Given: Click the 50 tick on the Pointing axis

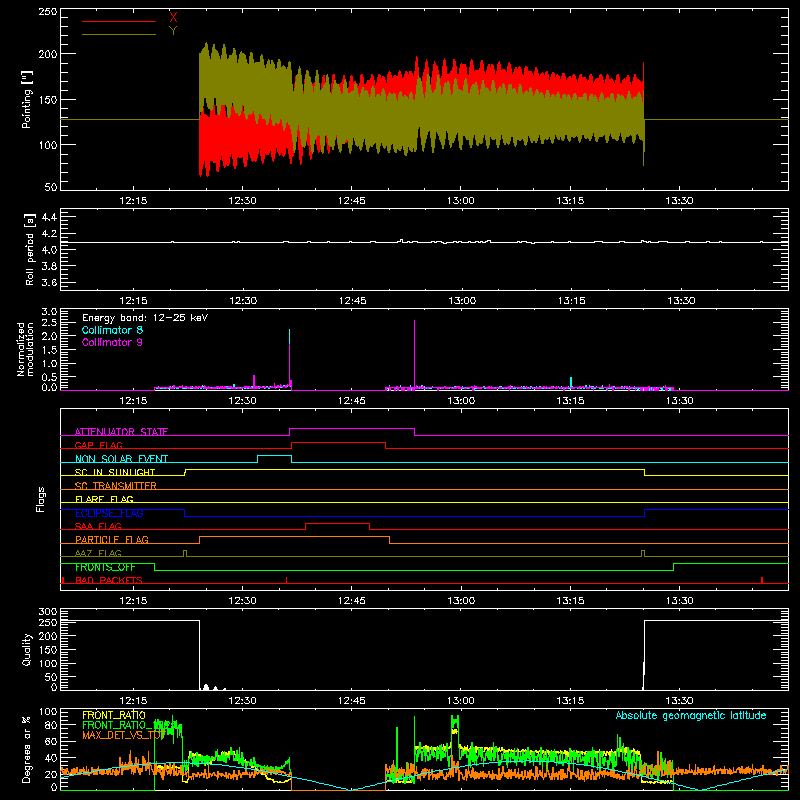Looking at the screenshot, I should pyautogui.click(x=51, y=187).
